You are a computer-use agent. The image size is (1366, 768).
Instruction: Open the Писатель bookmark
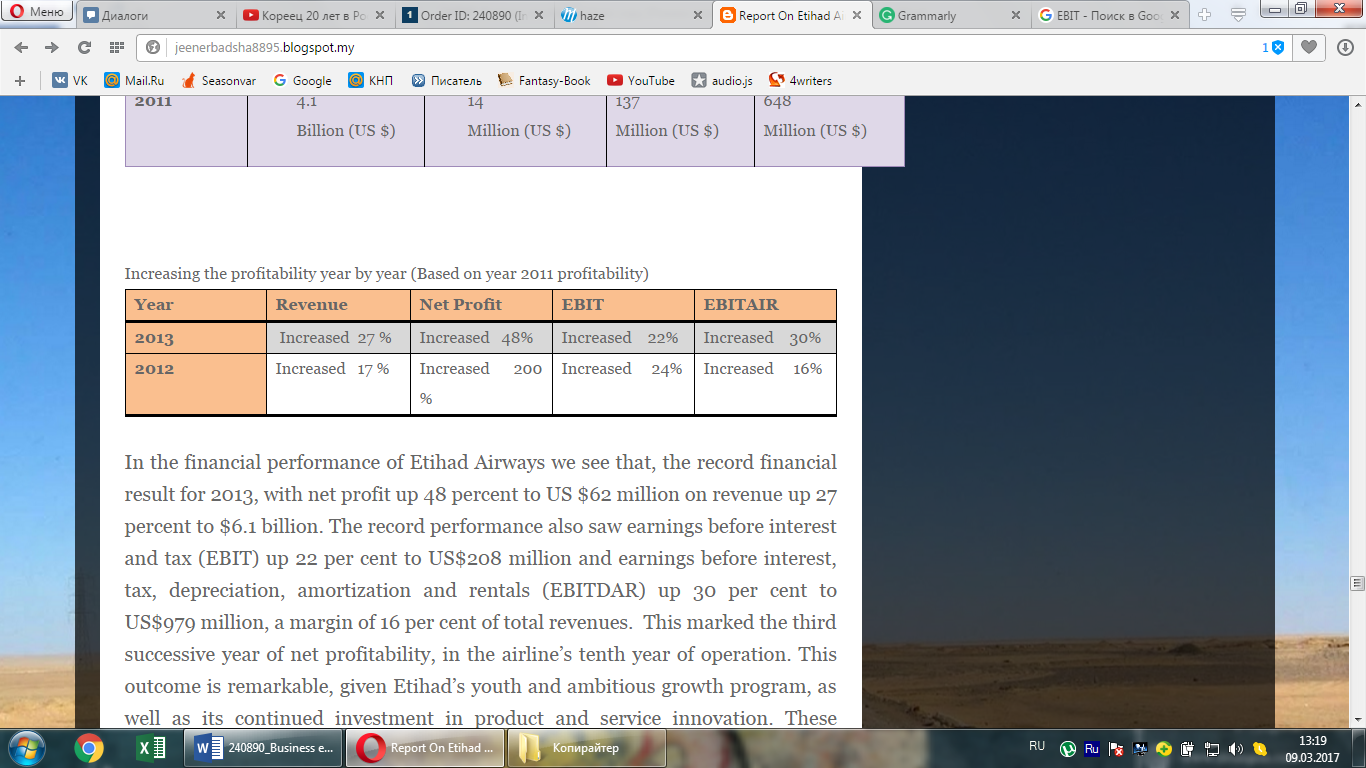pyautogui.click(x=446, y=80)
